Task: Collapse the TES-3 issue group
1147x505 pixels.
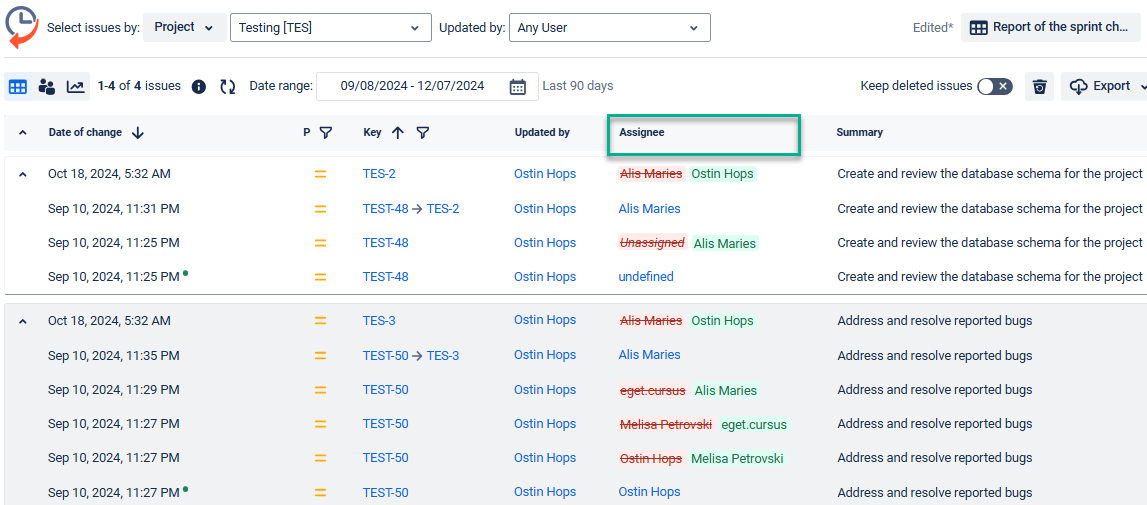Action: pos(23,321)
